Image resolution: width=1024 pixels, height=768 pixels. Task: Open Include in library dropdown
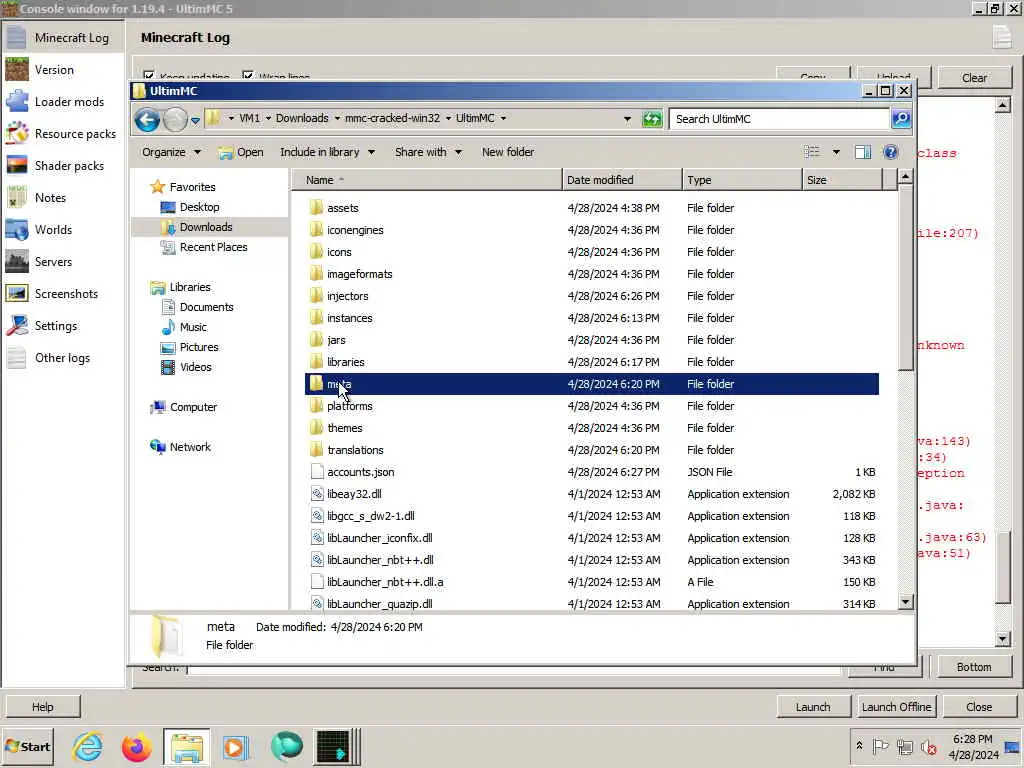coord(327,152)
